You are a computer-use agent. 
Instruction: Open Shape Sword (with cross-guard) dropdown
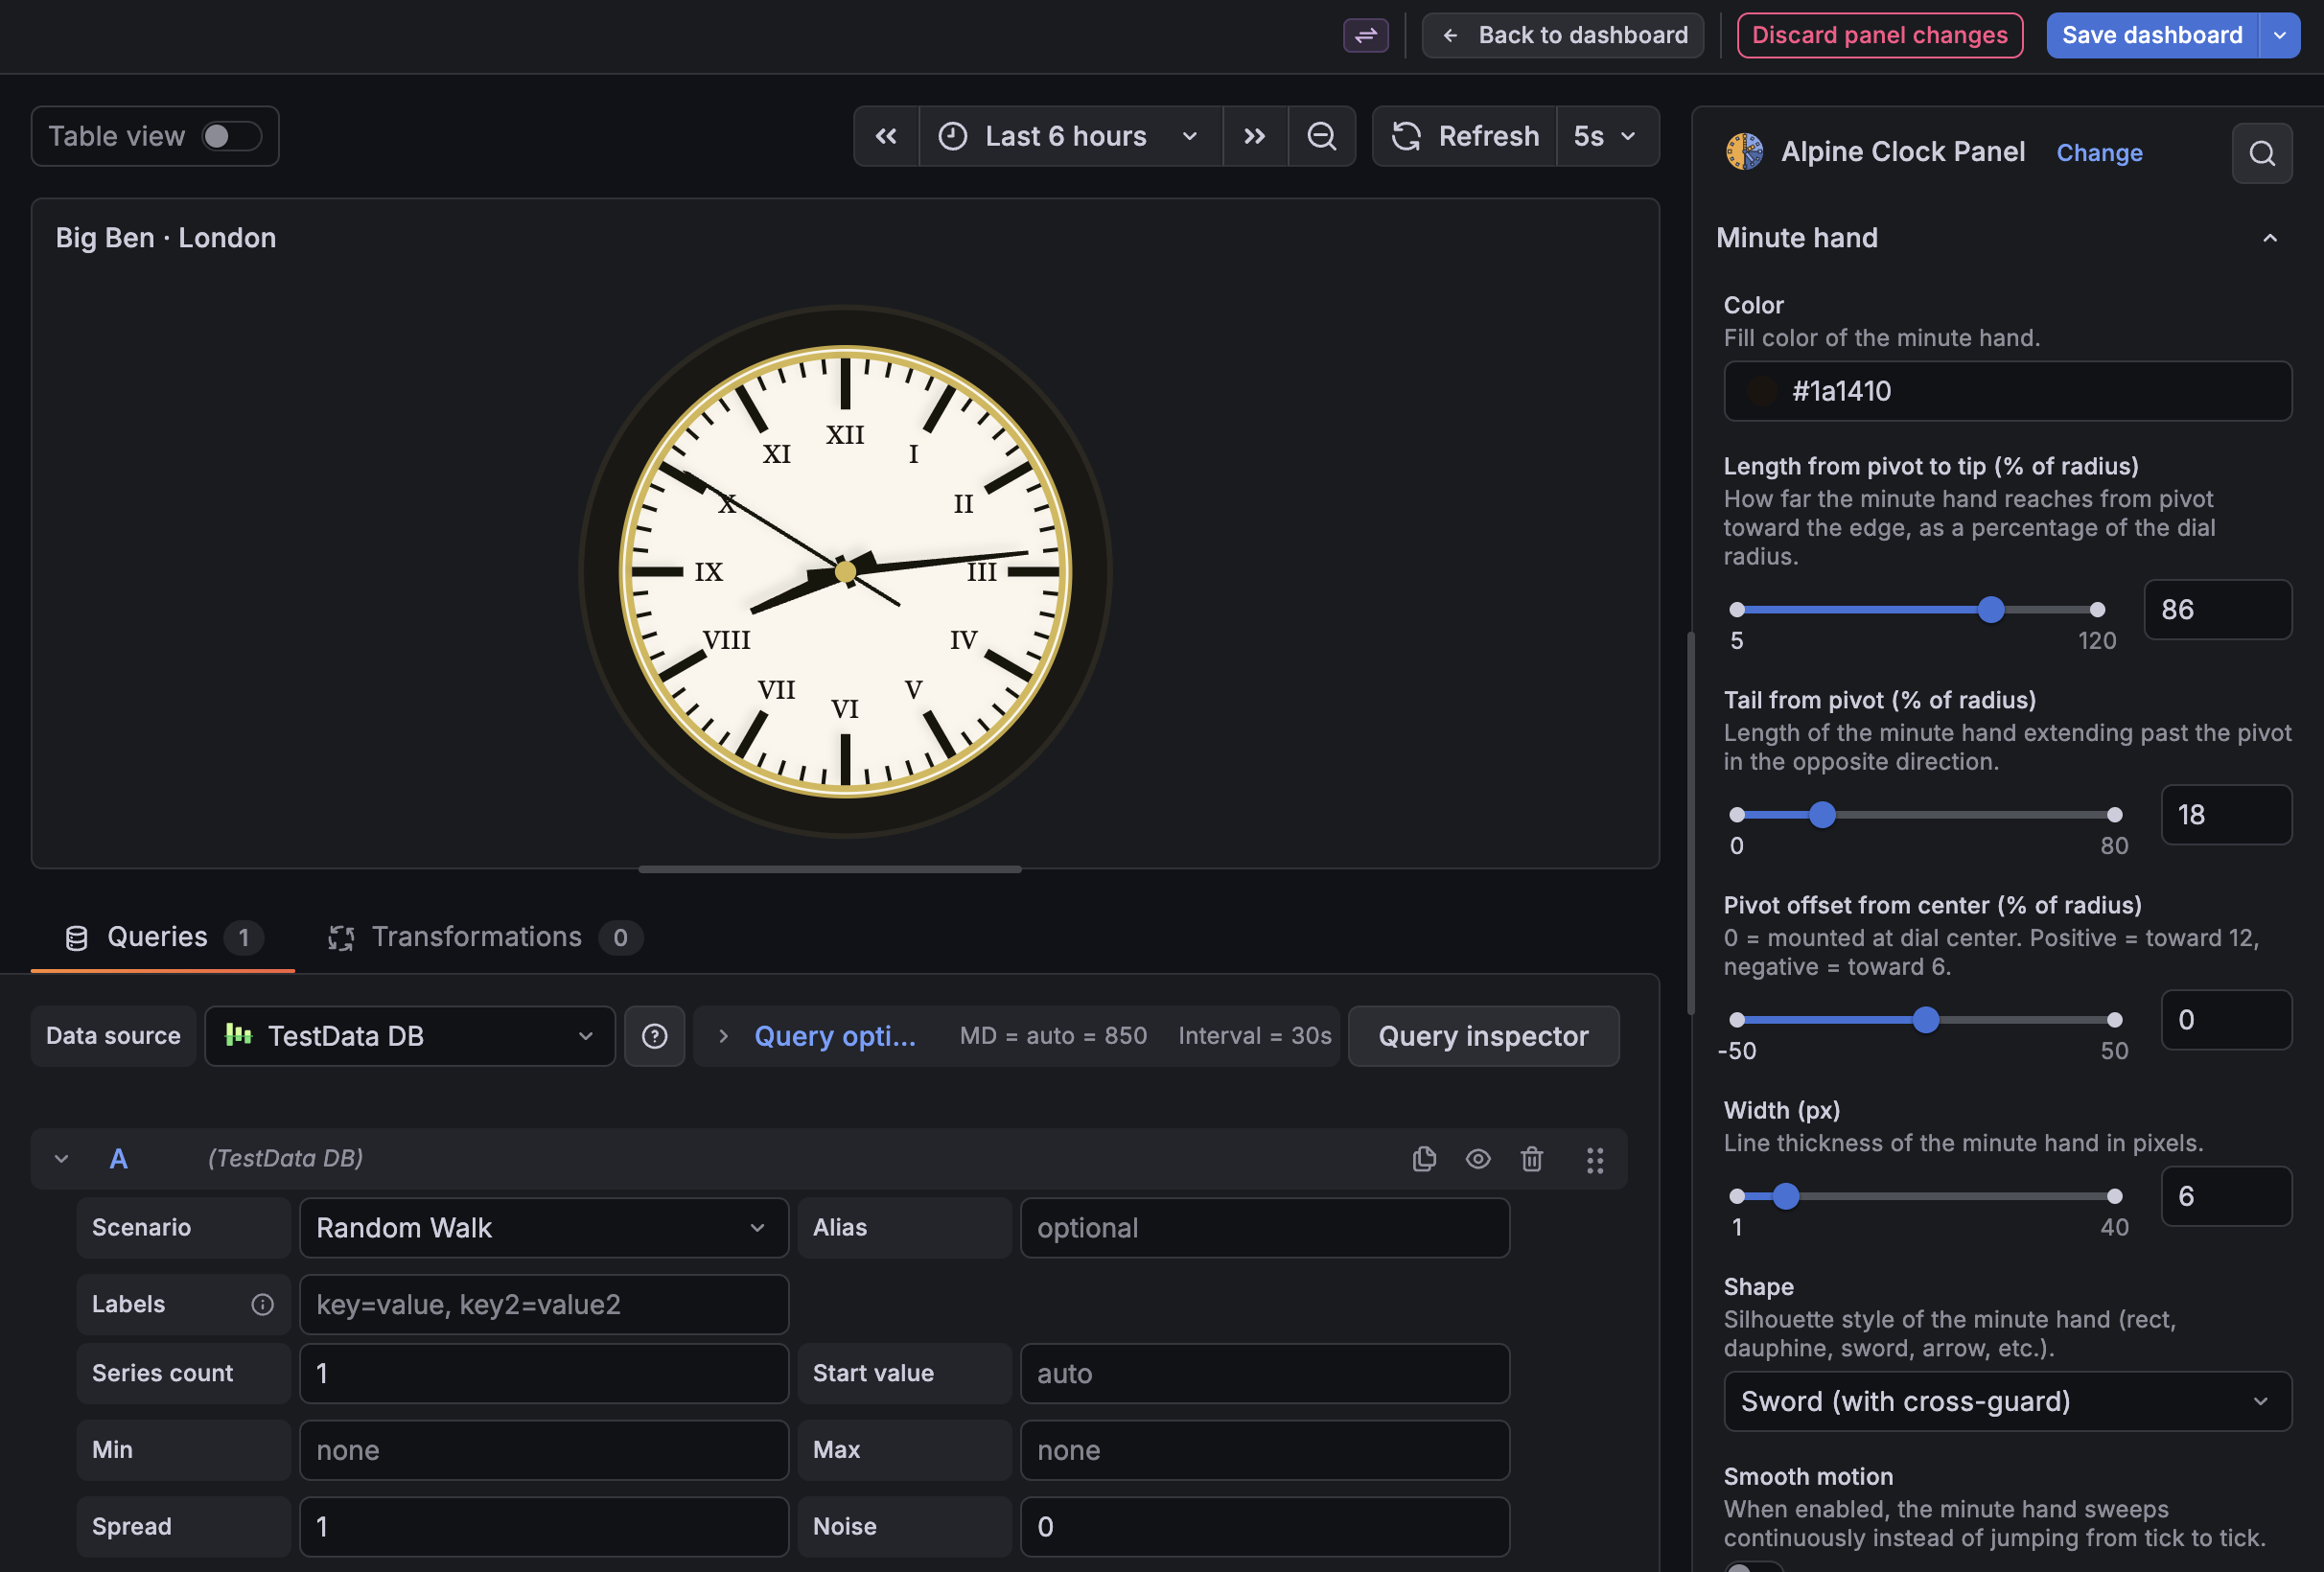point(2007,1401)
